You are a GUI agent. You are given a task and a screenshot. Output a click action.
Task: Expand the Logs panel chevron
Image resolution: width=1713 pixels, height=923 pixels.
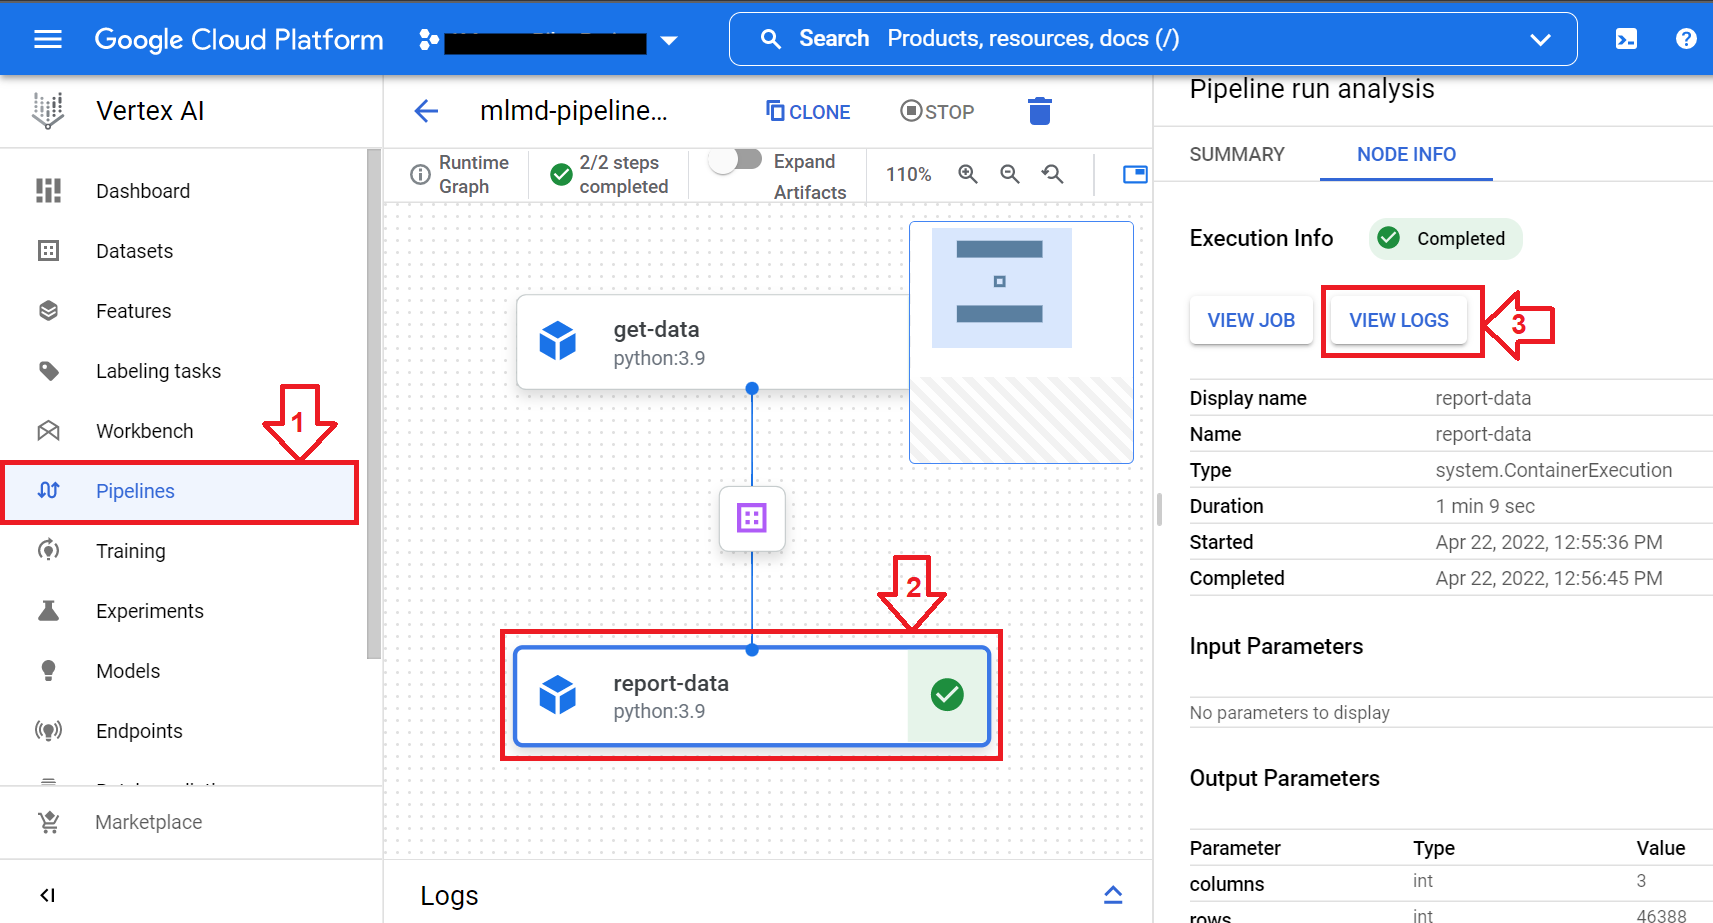(x=1113, y=895)
